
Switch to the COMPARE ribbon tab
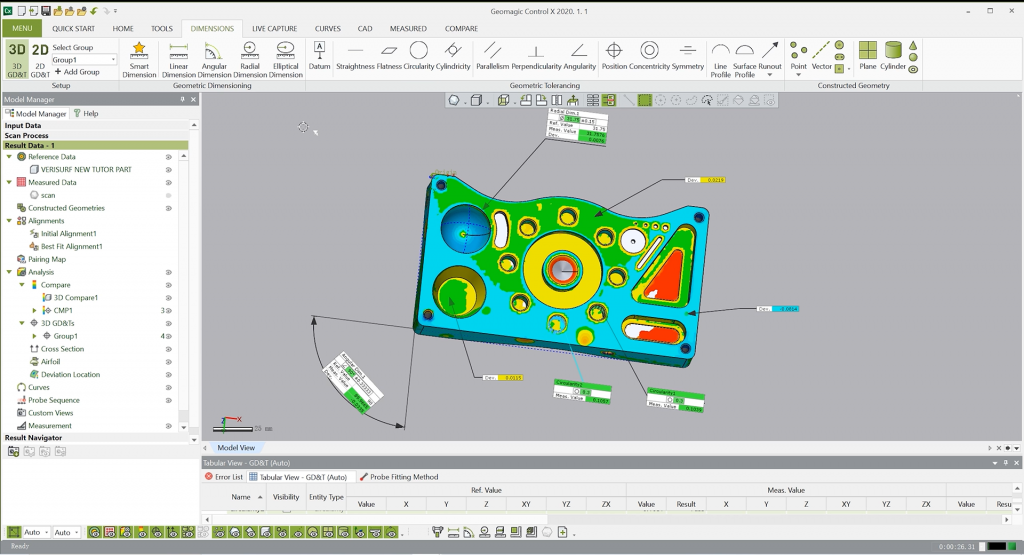tap(461, 29)
